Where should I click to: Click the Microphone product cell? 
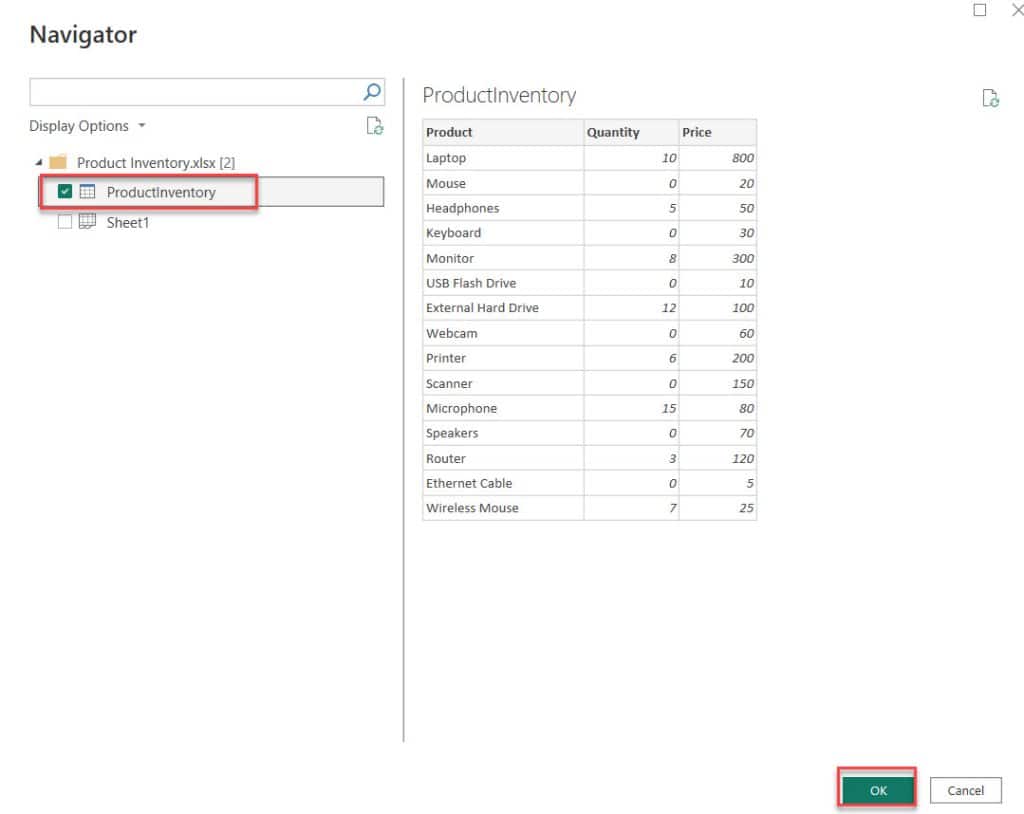(x=503, y=408)
